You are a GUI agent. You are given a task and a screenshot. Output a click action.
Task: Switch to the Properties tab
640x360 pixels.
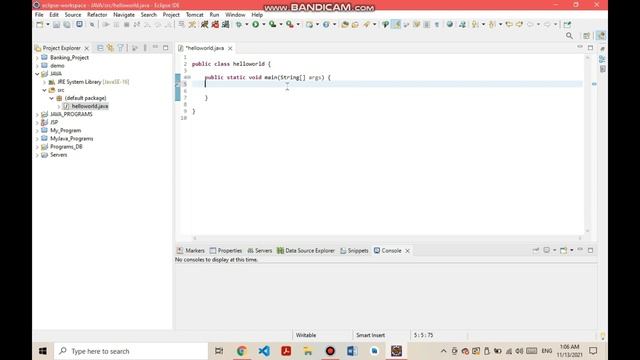point(226,251)
